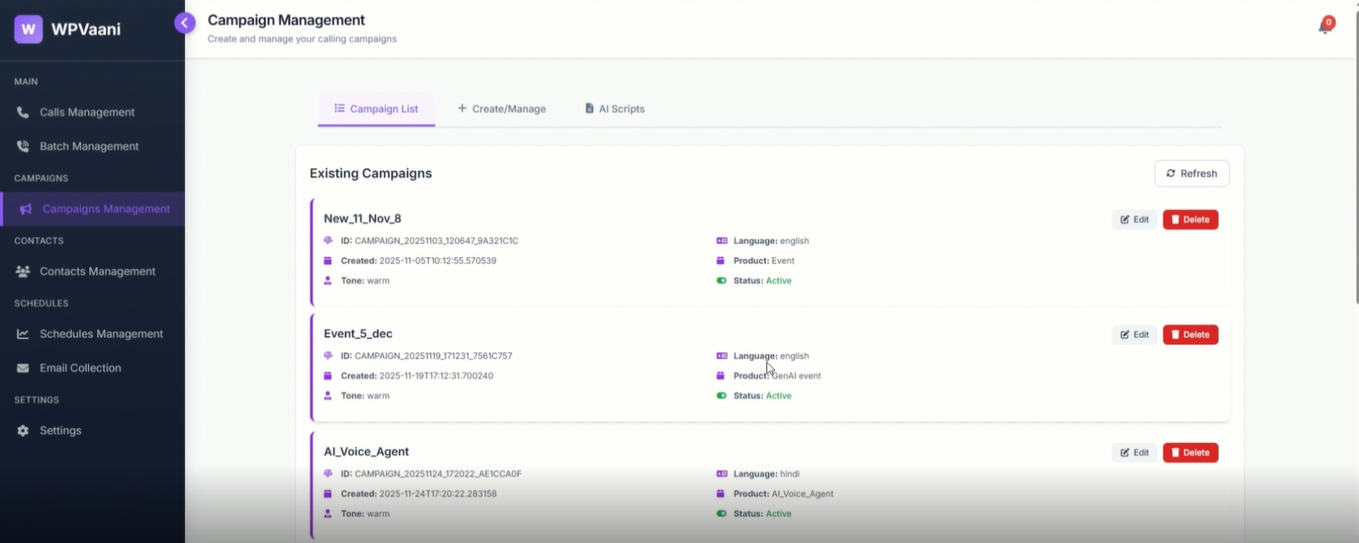The height and width of the screenshot is (543, 1359).
Task: Click the Tone person icon of New_11_Nov_8
Action: (328, 281)
